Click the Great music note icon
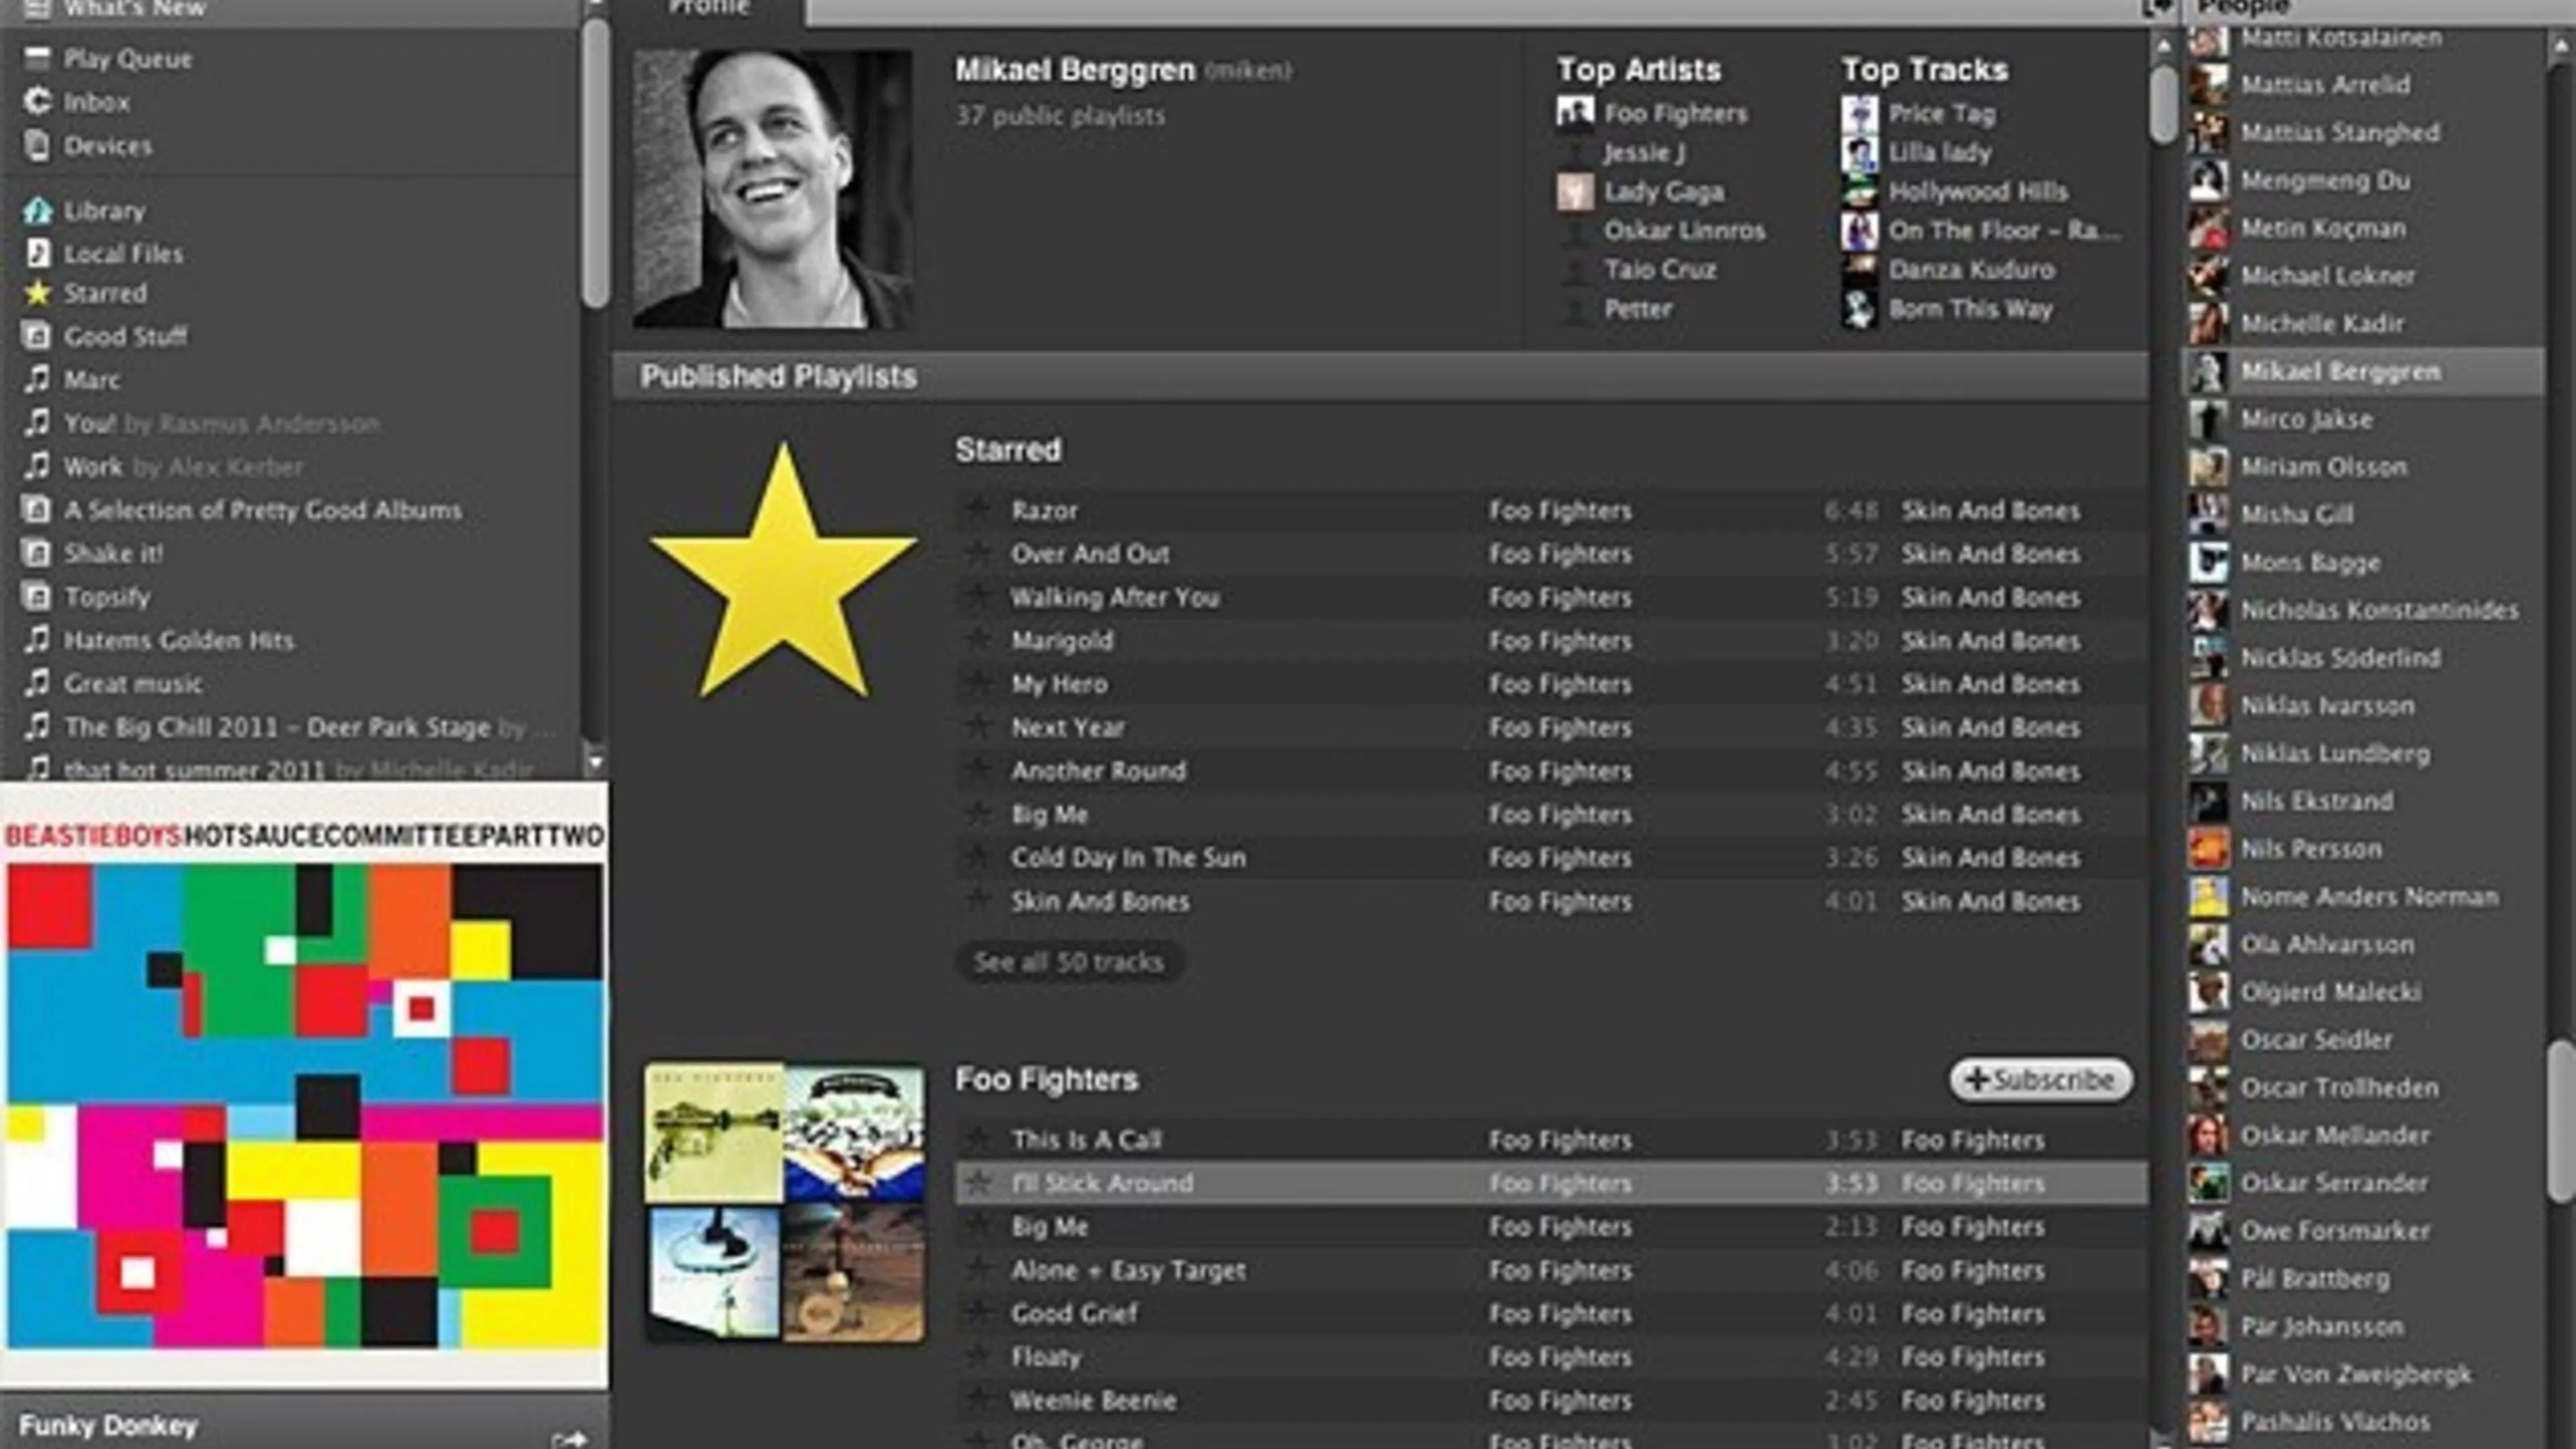The height and width of the screenshot is (1449, 2576). tap(37, 683)
